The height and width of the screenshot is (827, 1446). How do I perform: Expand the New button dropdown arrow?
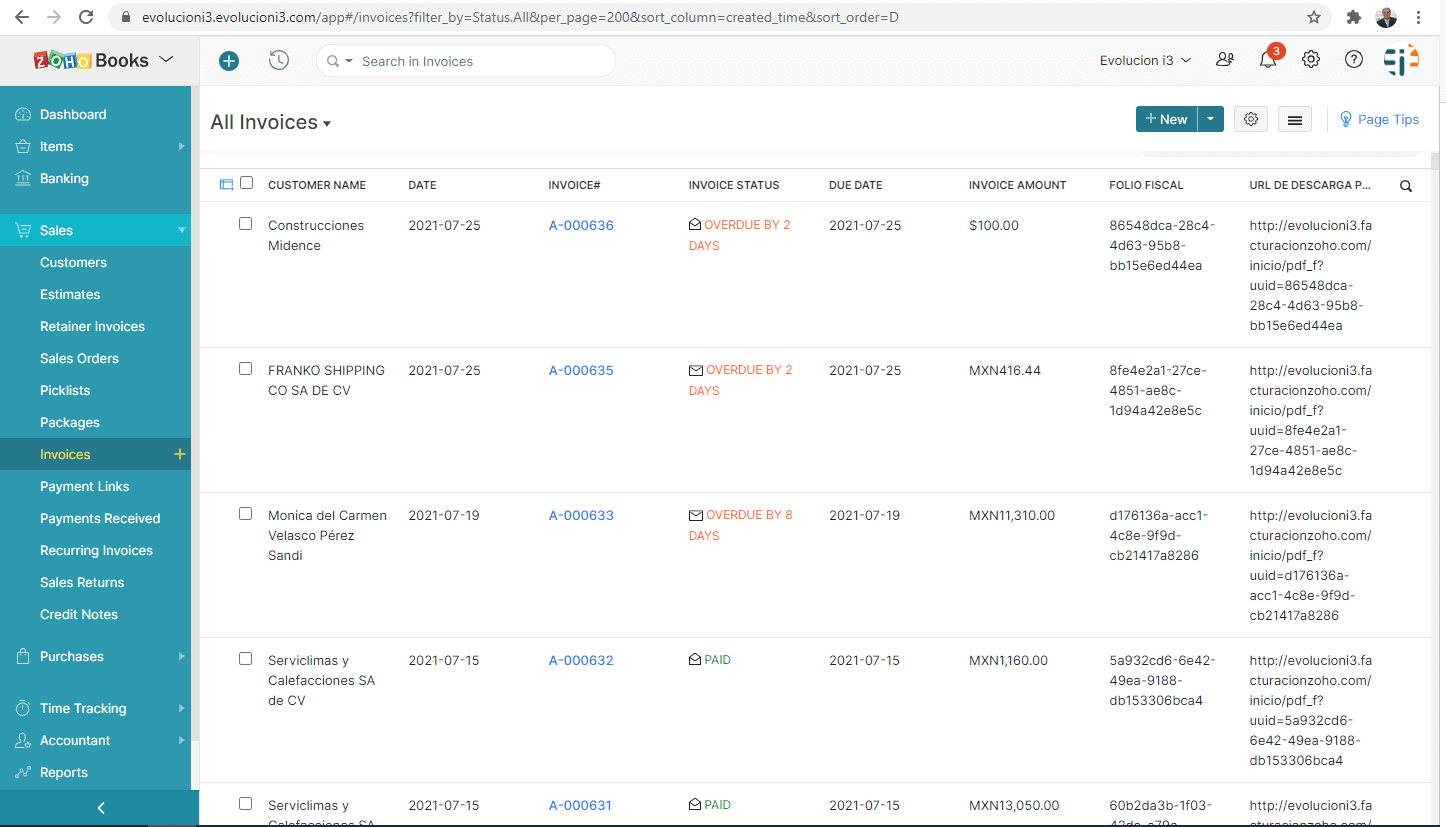pos(1211,119)
